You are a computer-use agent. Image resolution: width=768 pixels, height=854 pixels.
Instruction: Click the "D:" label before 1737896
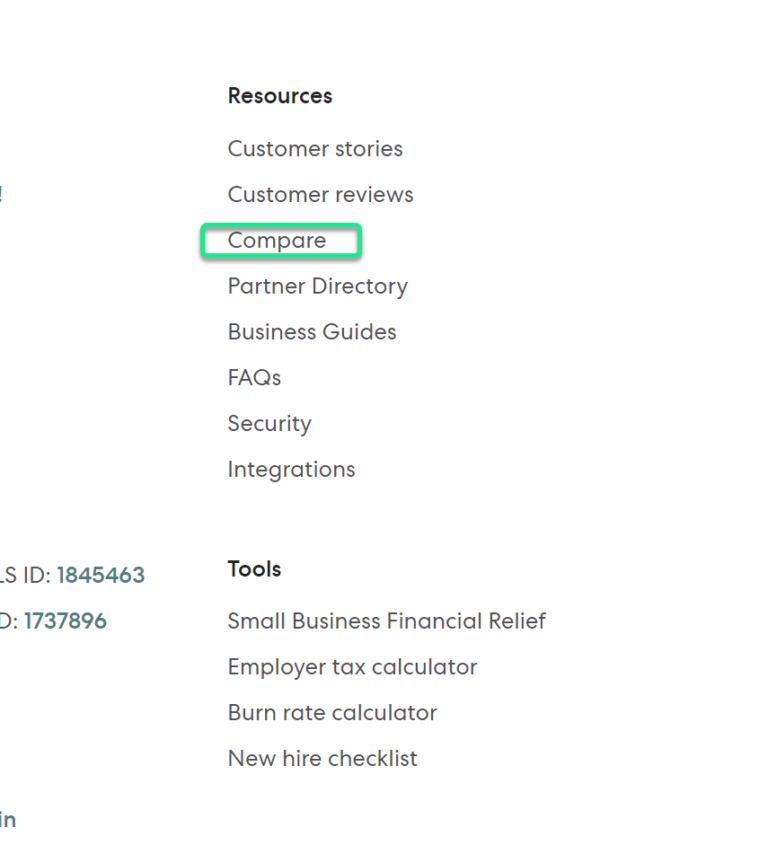tap(8, 622)
